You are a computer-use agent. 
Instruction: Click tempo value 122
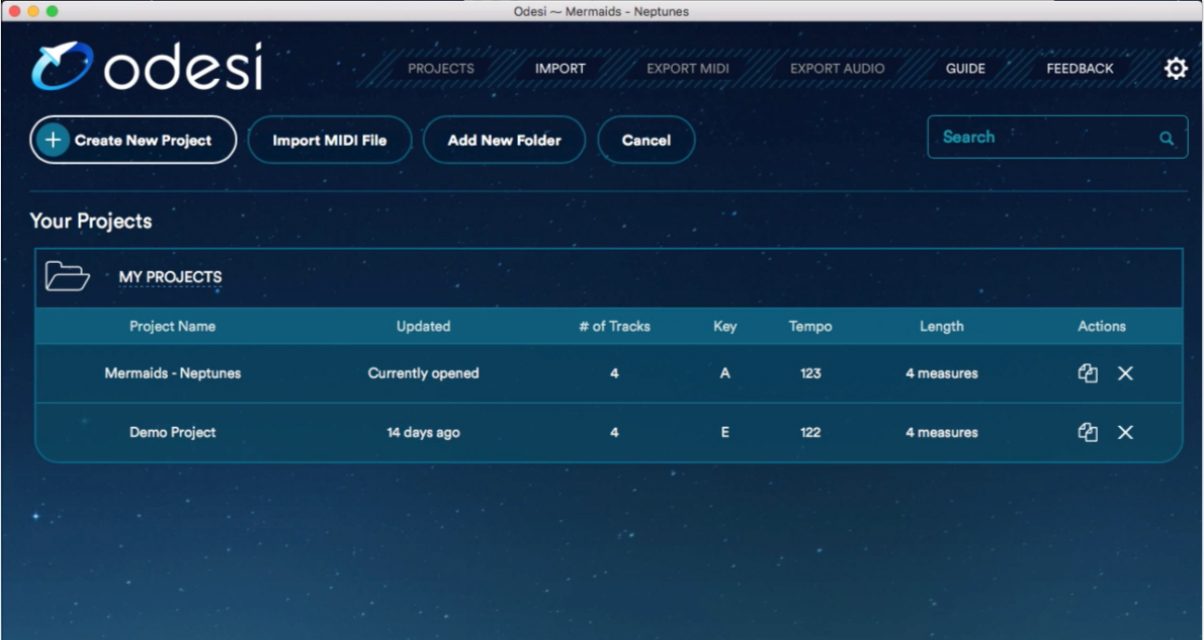click(x=810, y=432)
